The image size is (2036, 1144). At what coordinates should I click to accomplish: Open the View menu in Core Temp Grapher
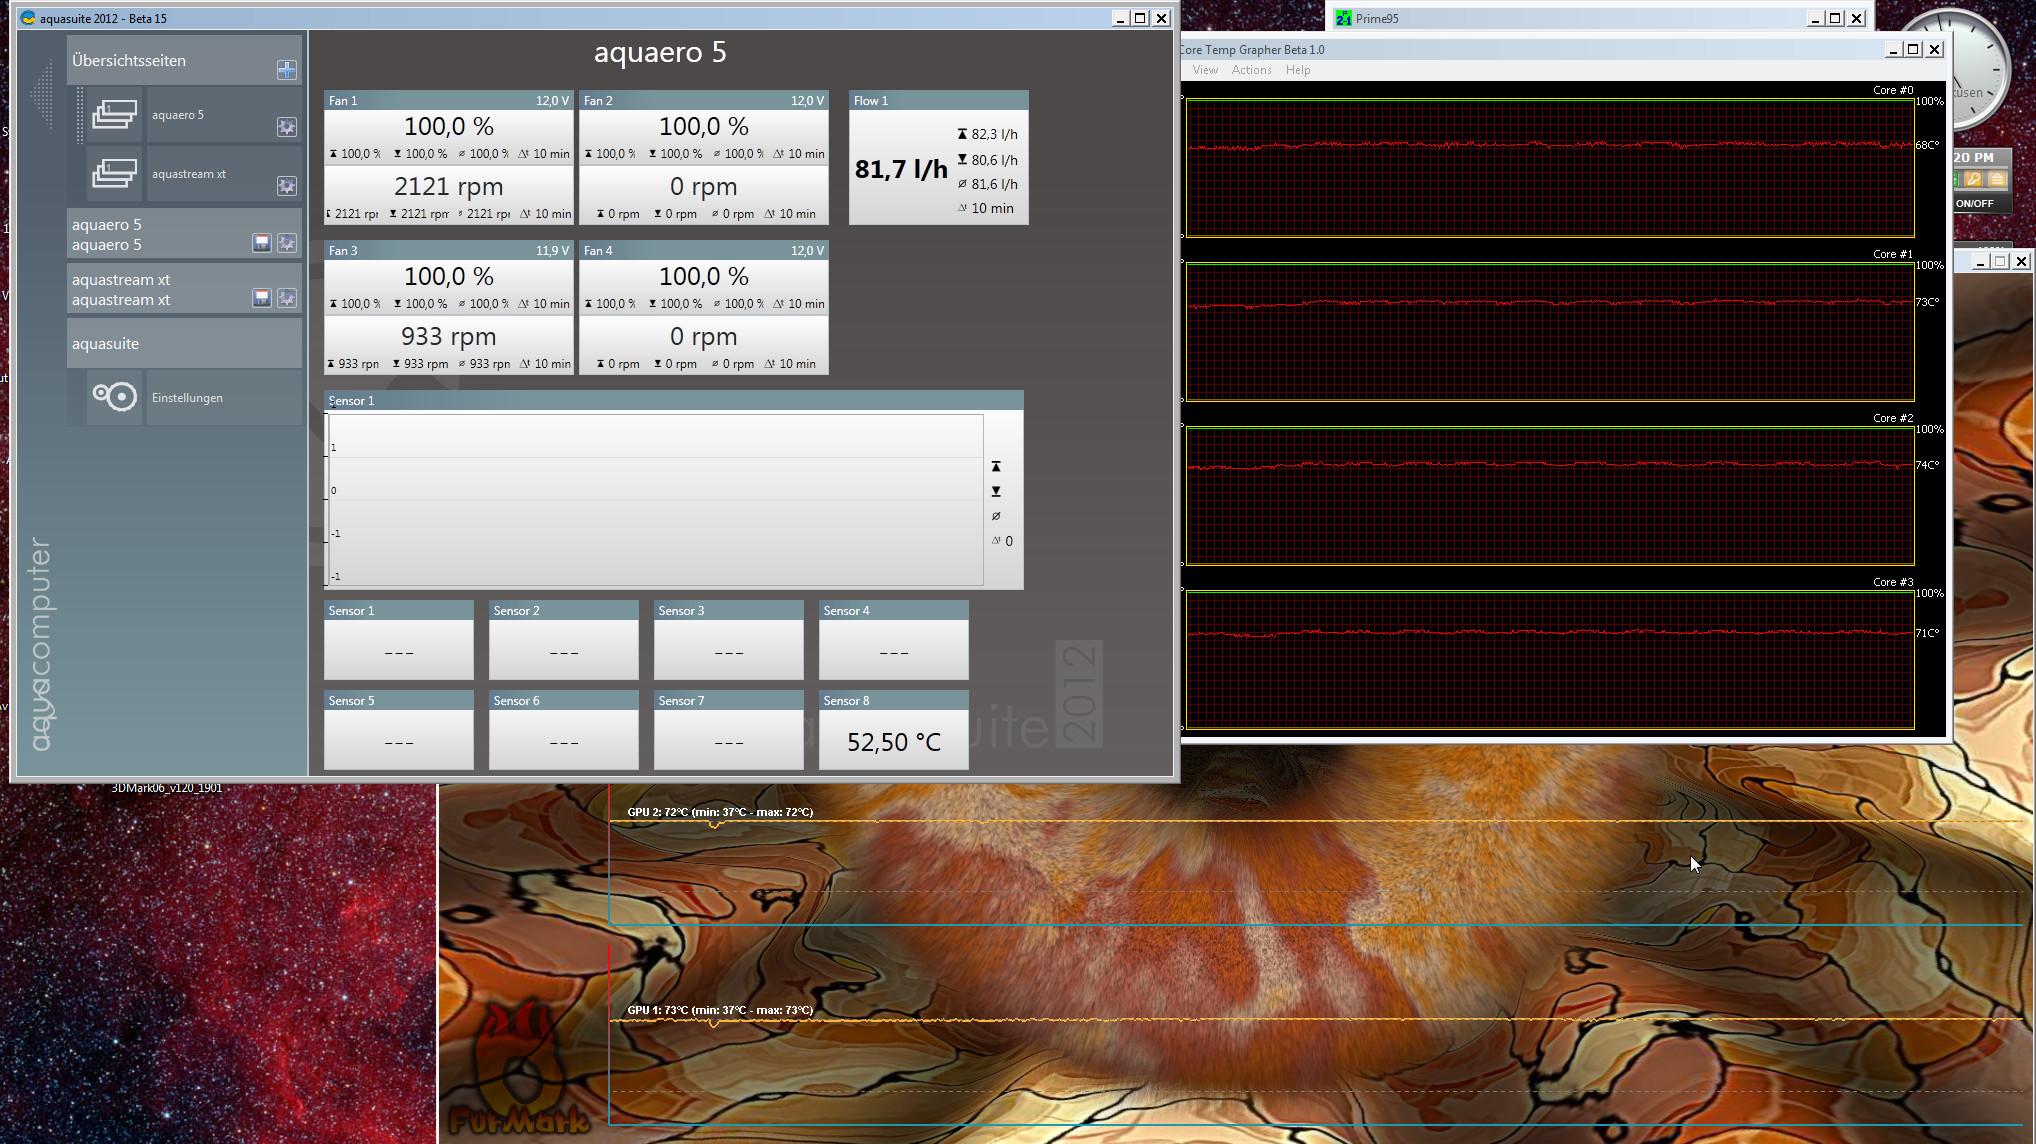[x=1205, y=70]
